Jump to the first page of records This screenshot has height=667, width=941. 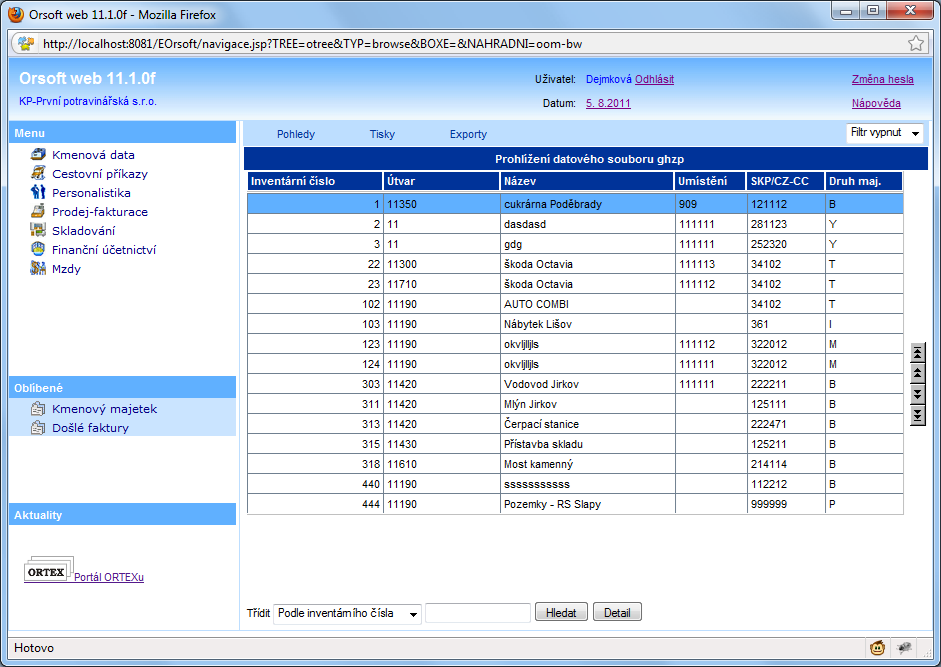(x=918, y=352)
